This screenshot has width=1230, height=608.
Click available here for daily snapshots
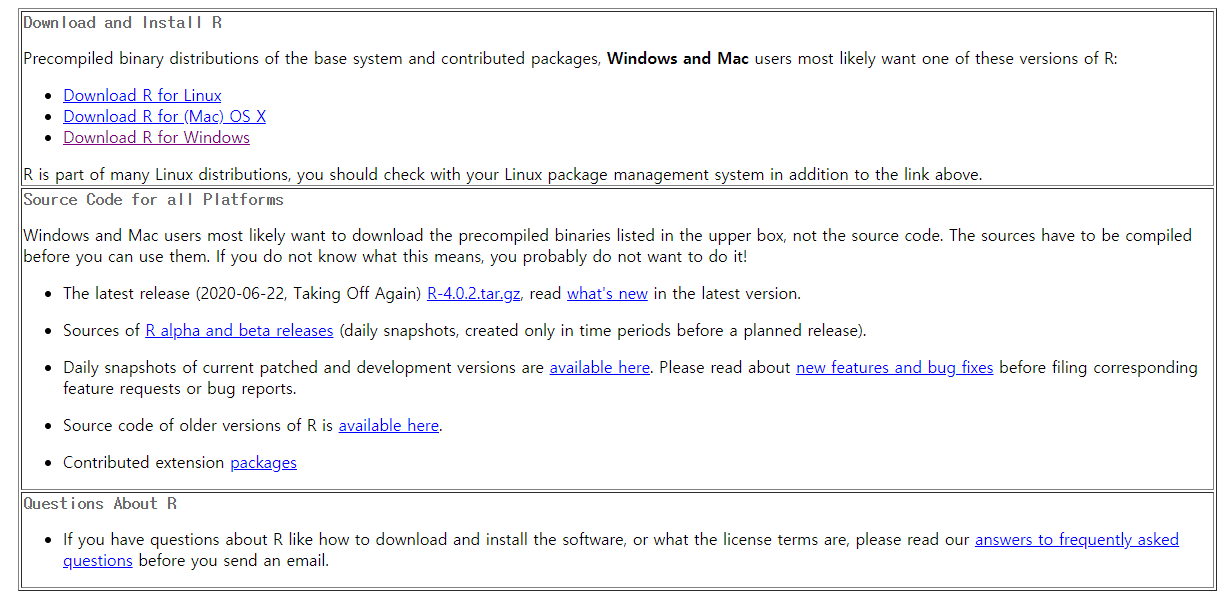(599, 367)
